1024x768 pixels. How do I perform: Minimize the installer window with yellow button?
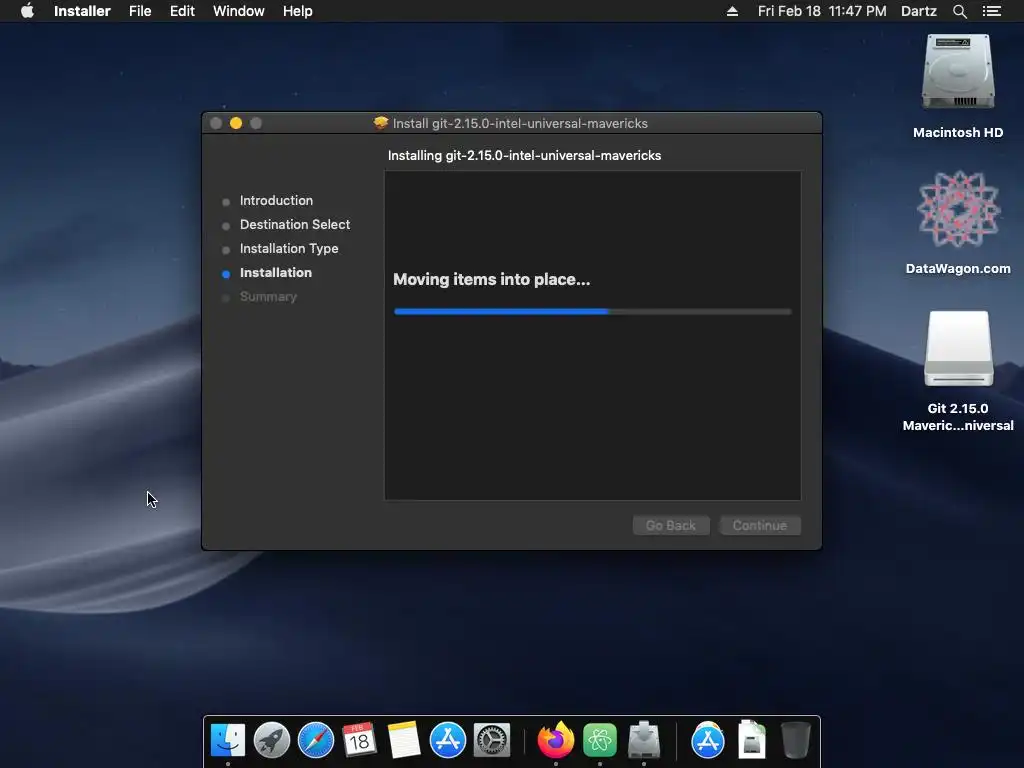236,123
